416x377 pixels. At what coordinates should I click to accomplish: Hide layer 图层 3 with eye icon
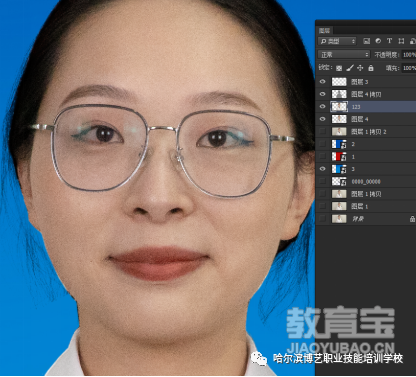click(322, 82)
